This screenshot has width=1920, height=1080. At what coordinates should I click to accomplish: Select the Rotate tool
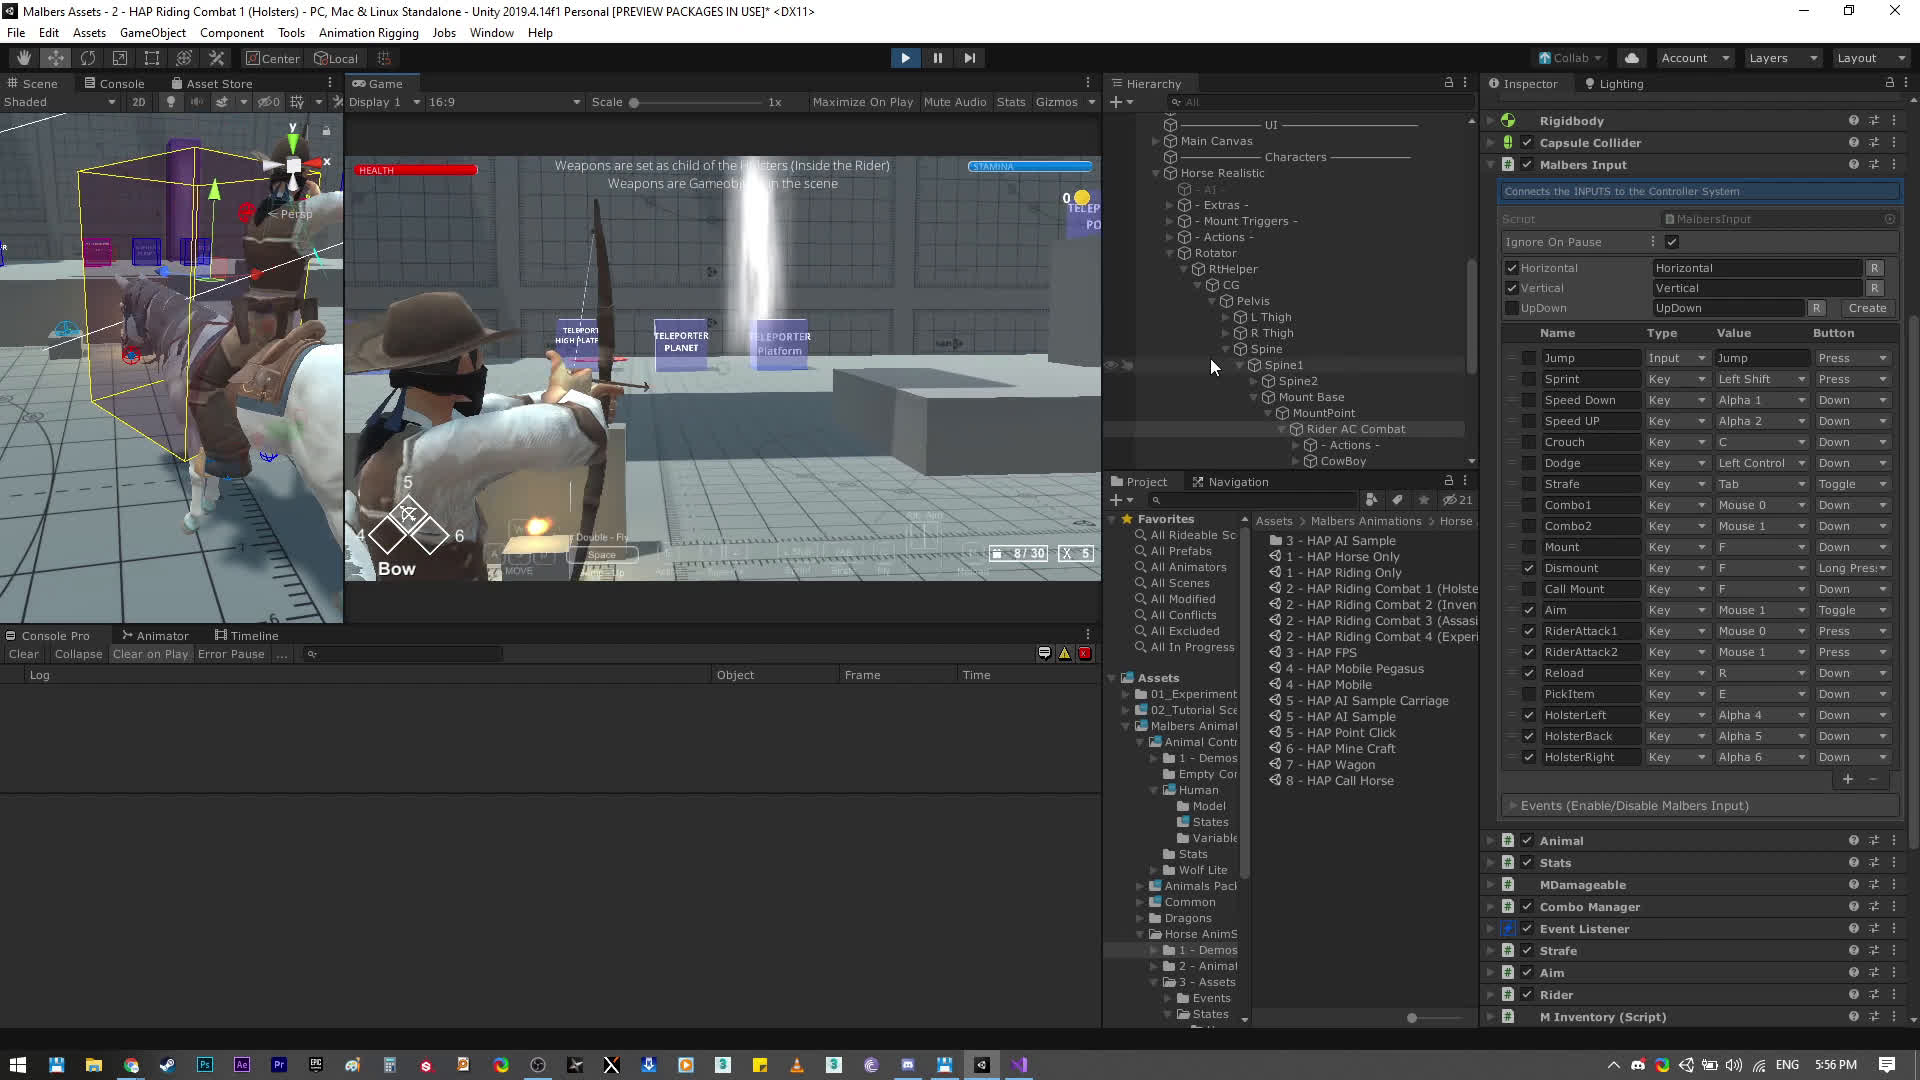tap(88, 58)
